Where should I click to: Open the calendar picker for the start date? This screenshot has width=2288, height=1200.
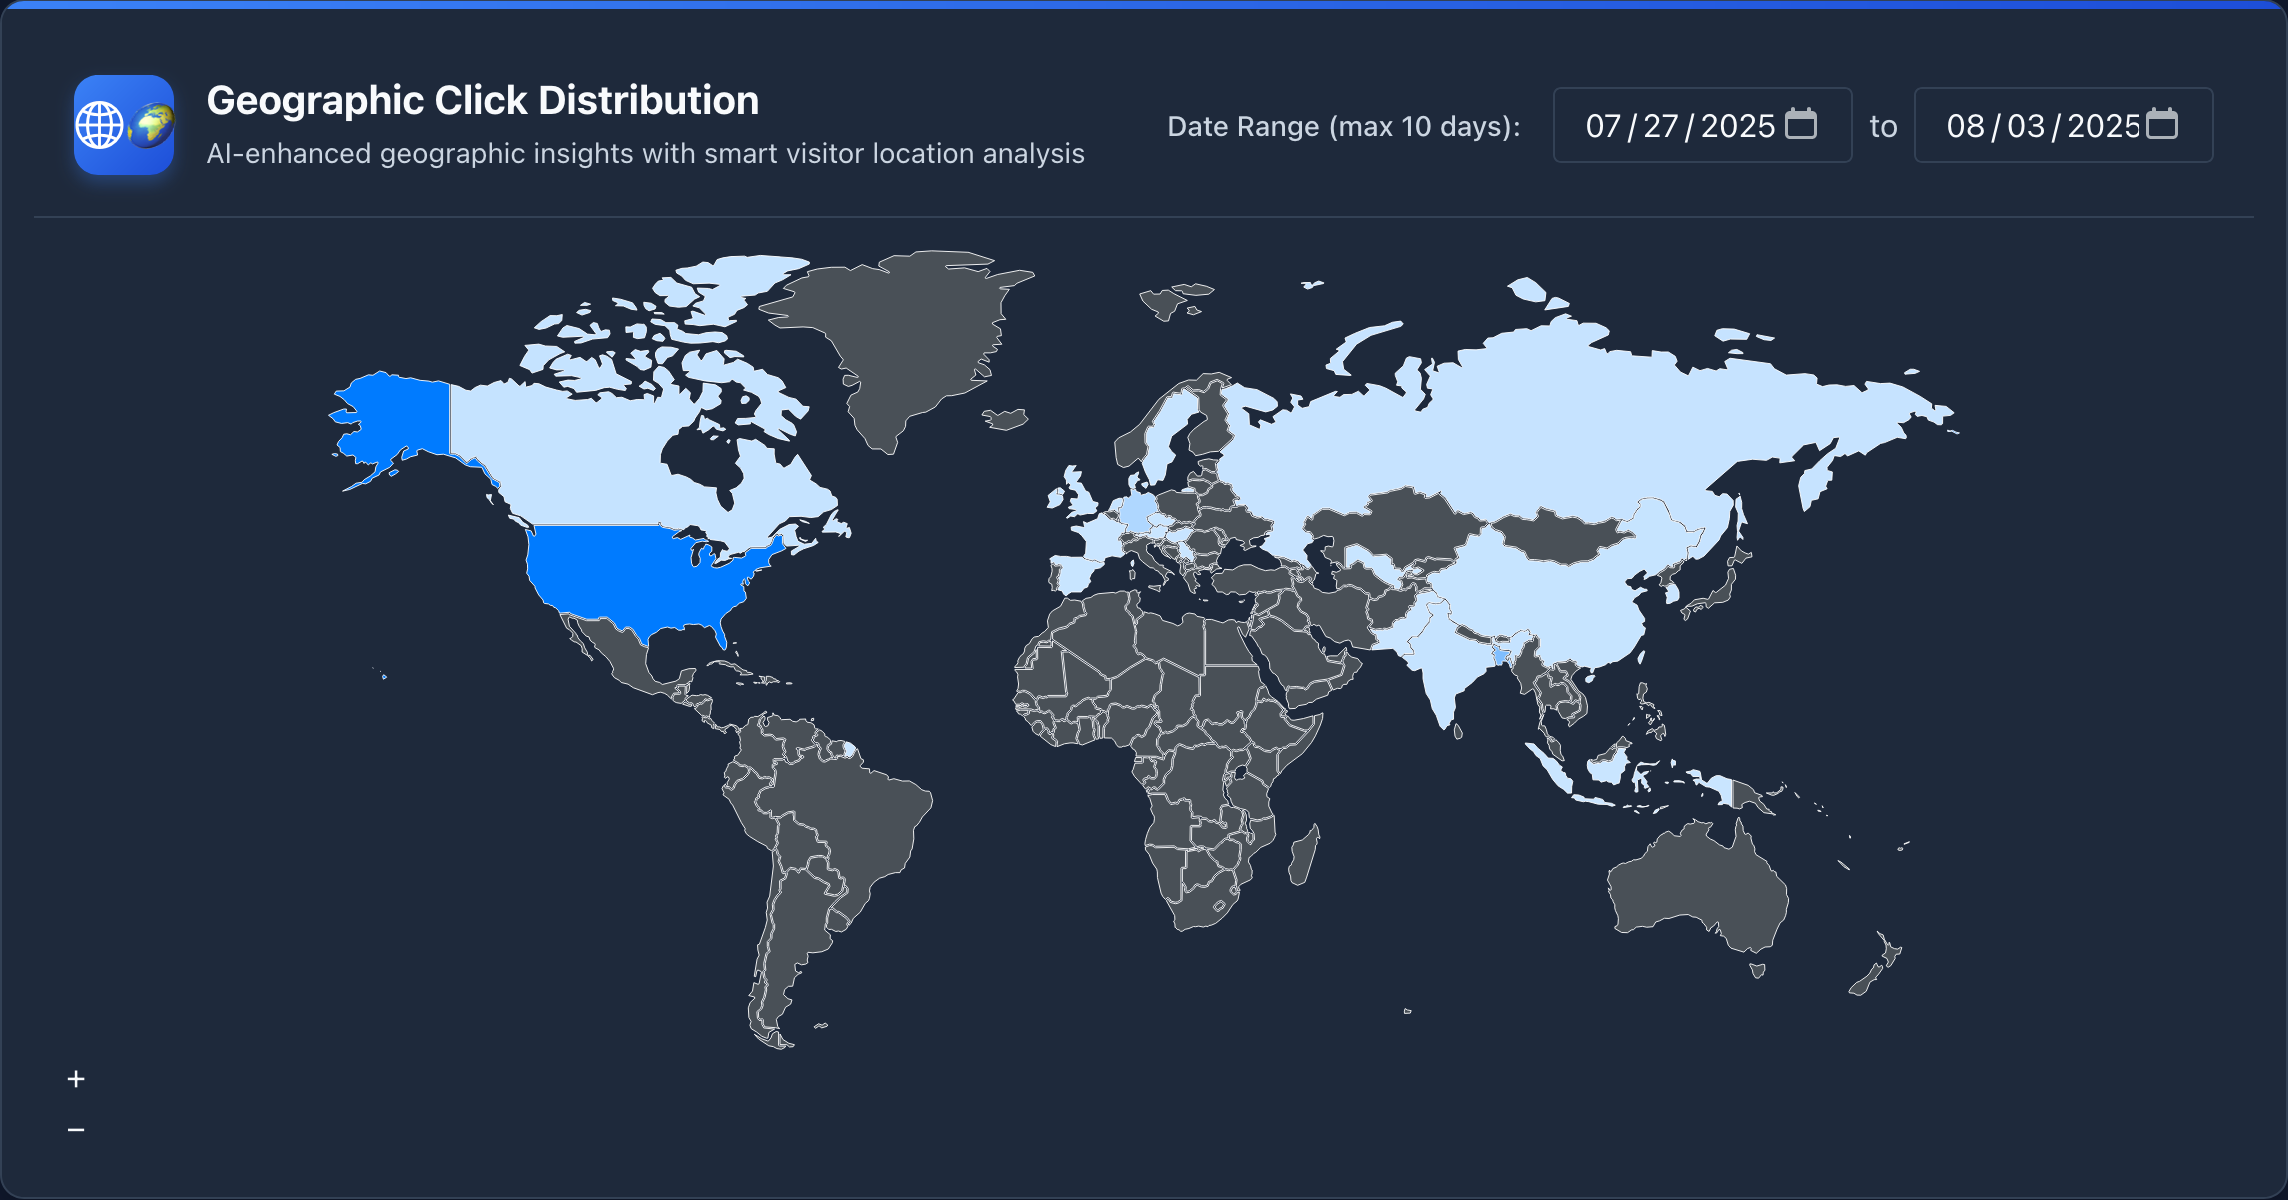click(1800, 123)
